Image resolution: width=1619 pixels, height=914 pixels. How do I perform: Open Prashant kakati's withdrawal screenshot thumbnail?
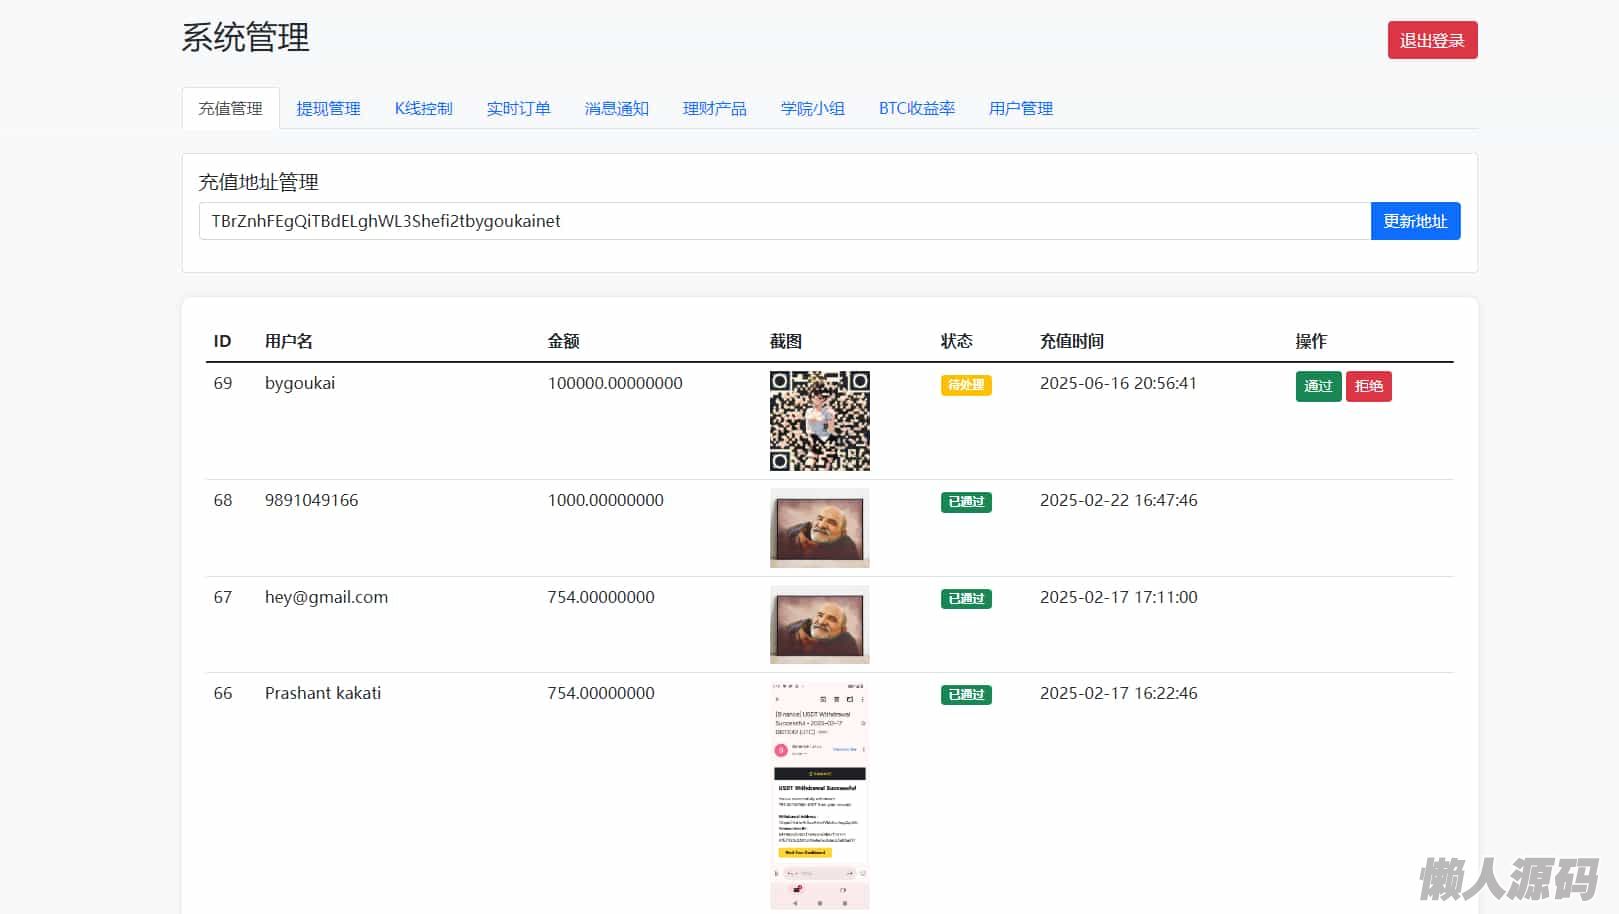[x=819, y=795]
